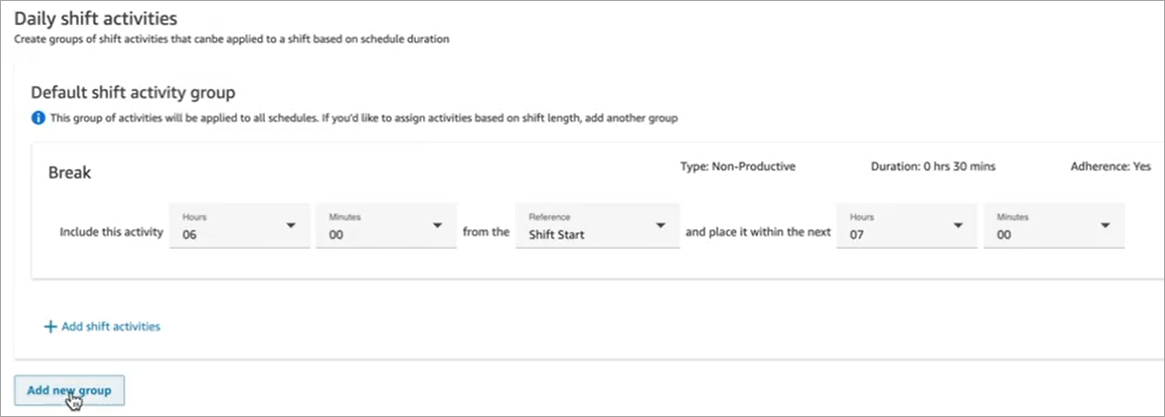Select the Break activity title
Screen dimensions: 1165x417
[x=70, y=173]
